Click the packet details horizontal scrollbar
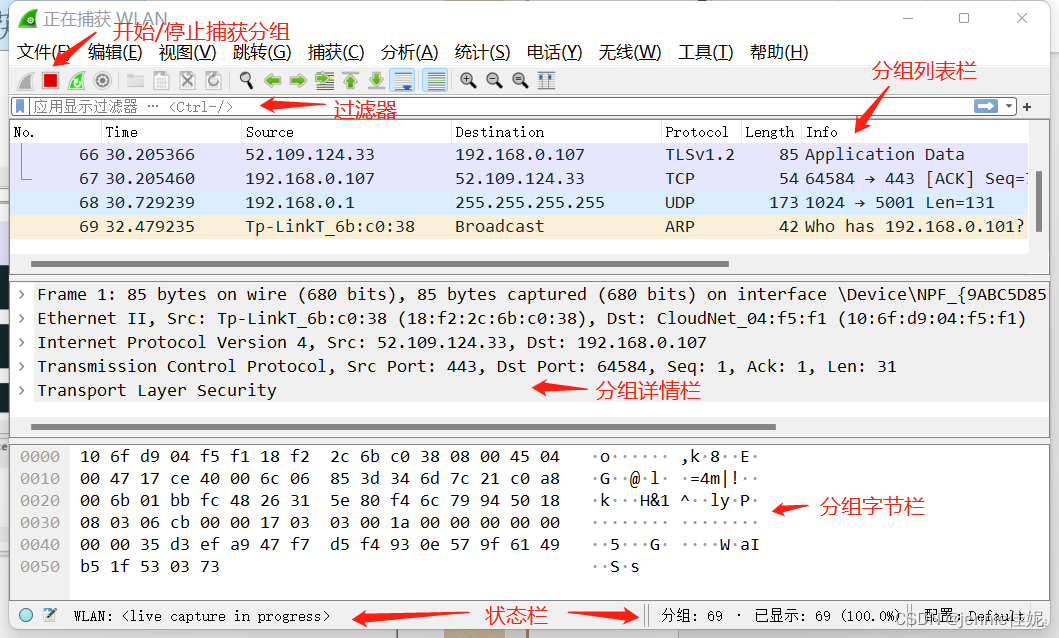Viewport: 1059px width, 638px height. (x=403, y=427)
